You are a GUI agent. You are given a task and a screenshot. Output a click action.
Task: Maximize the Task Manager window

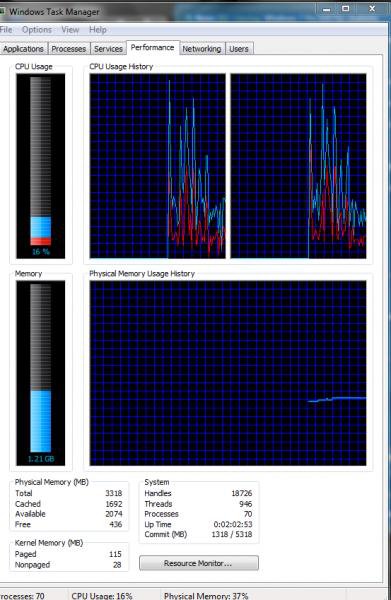point(345,9)
